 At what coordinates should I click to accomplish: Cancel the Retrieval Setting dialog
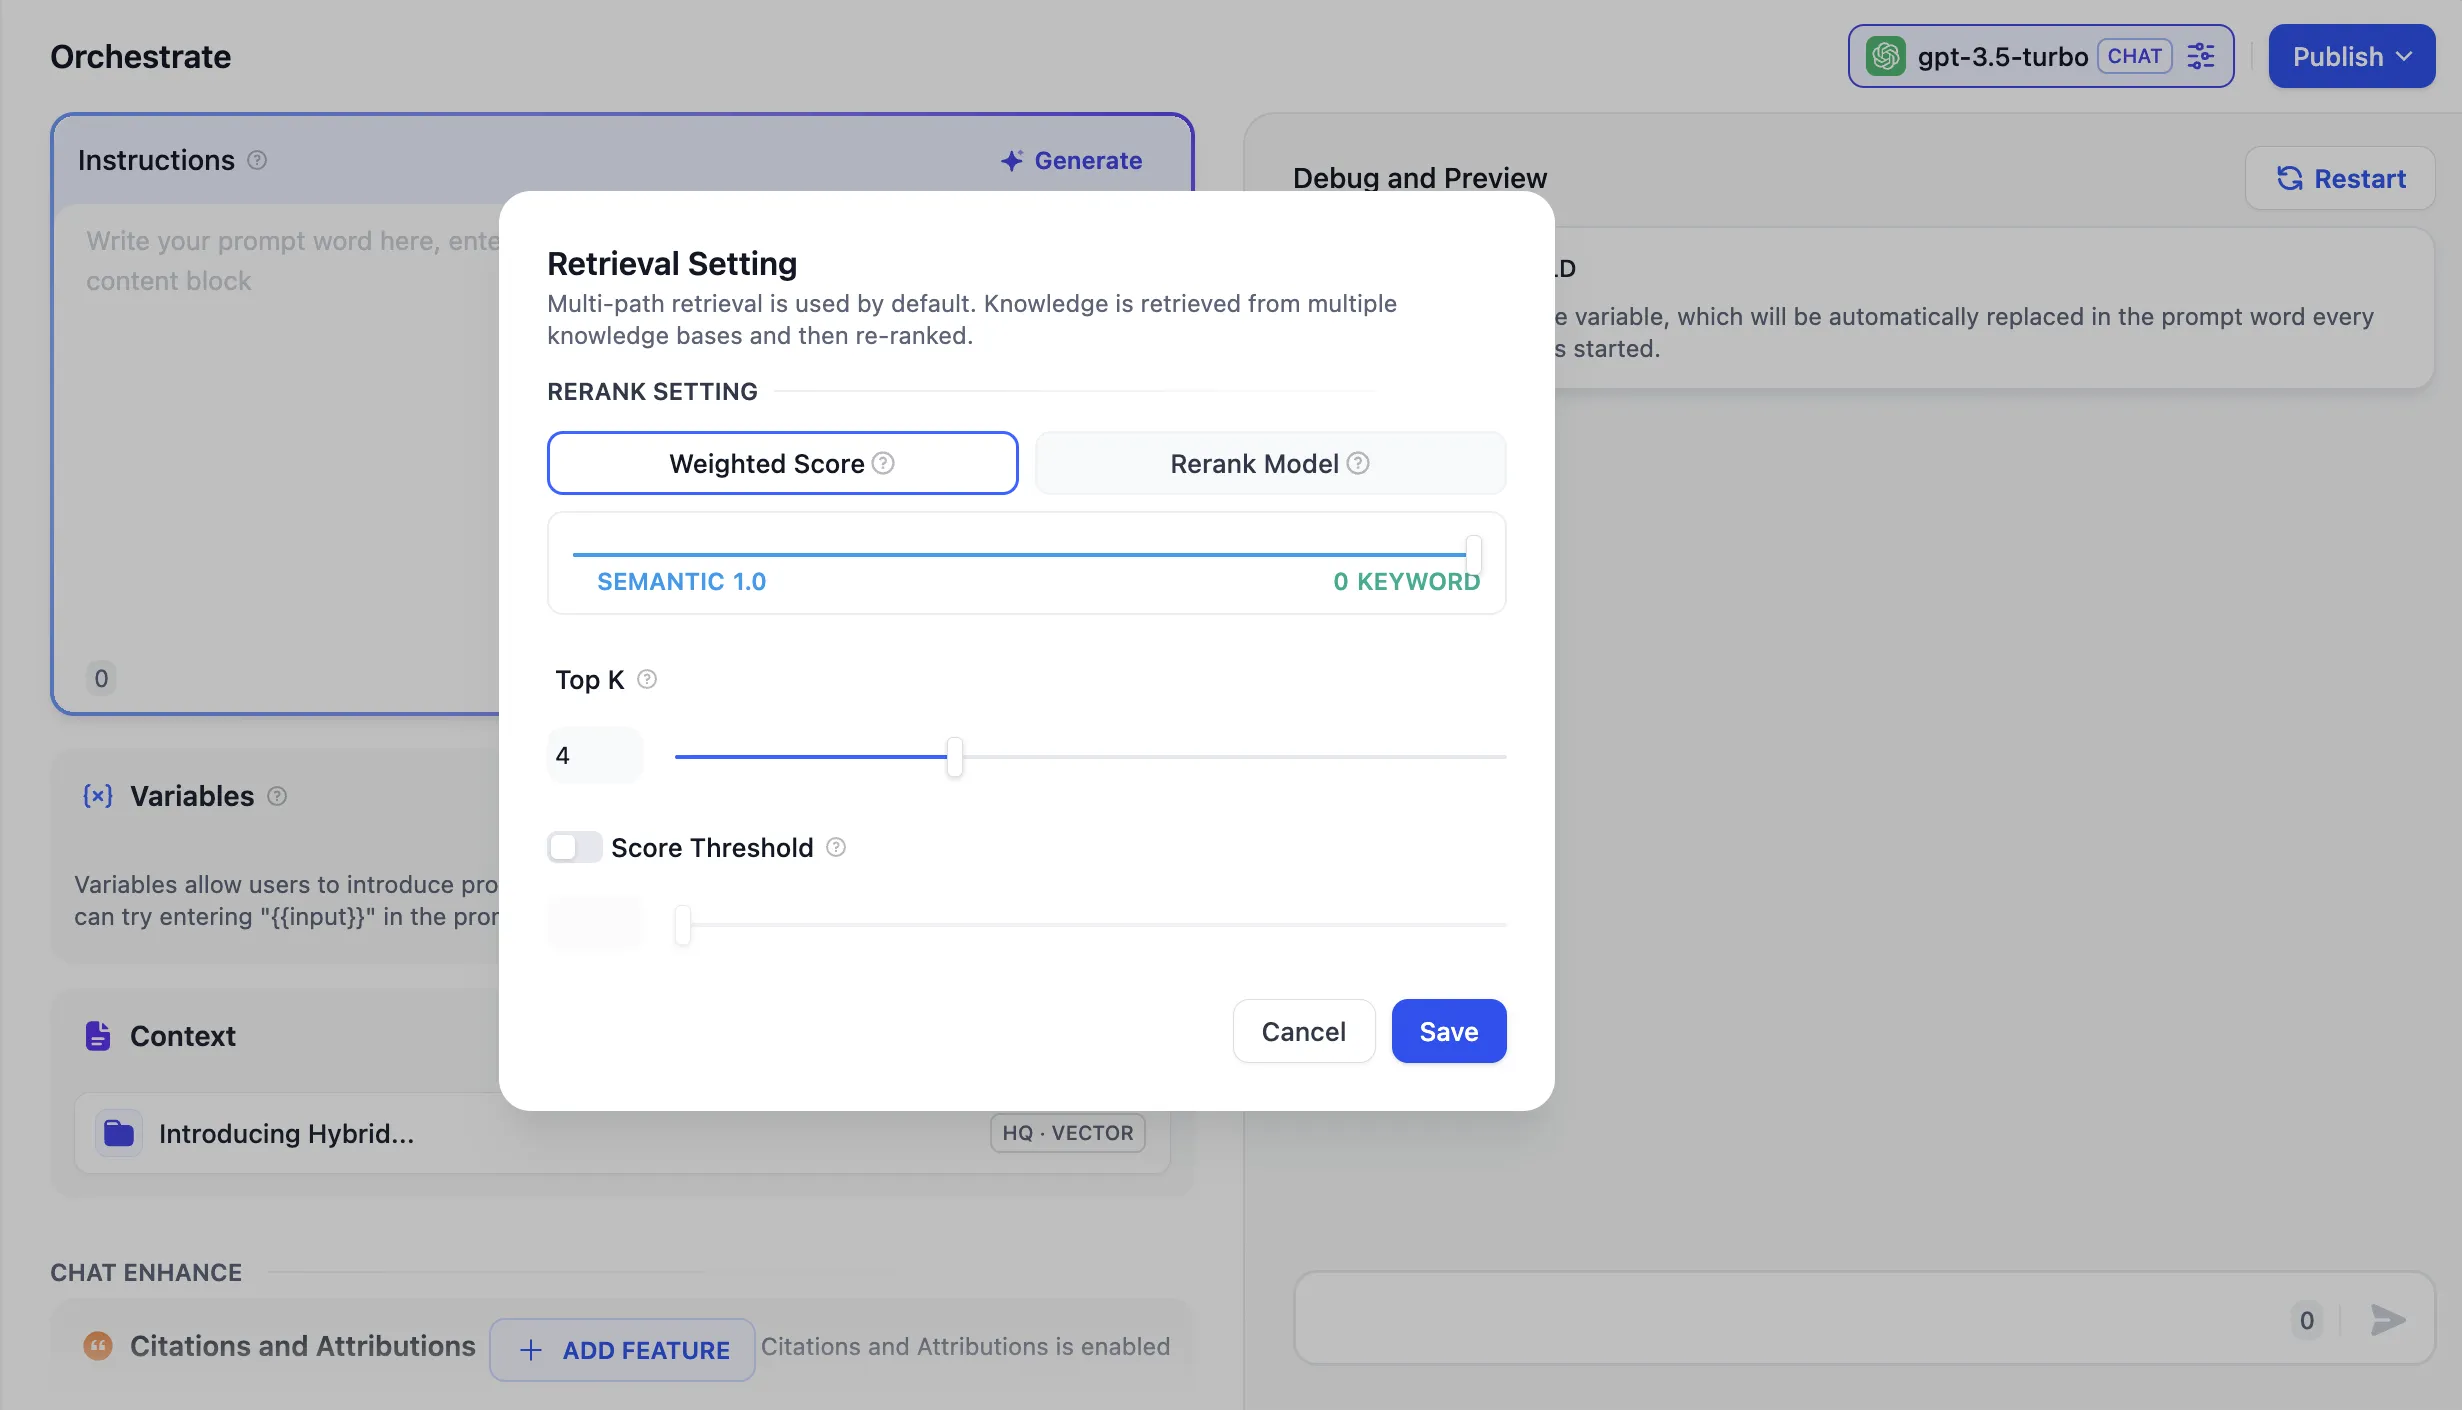(x=1303, y=1031)
